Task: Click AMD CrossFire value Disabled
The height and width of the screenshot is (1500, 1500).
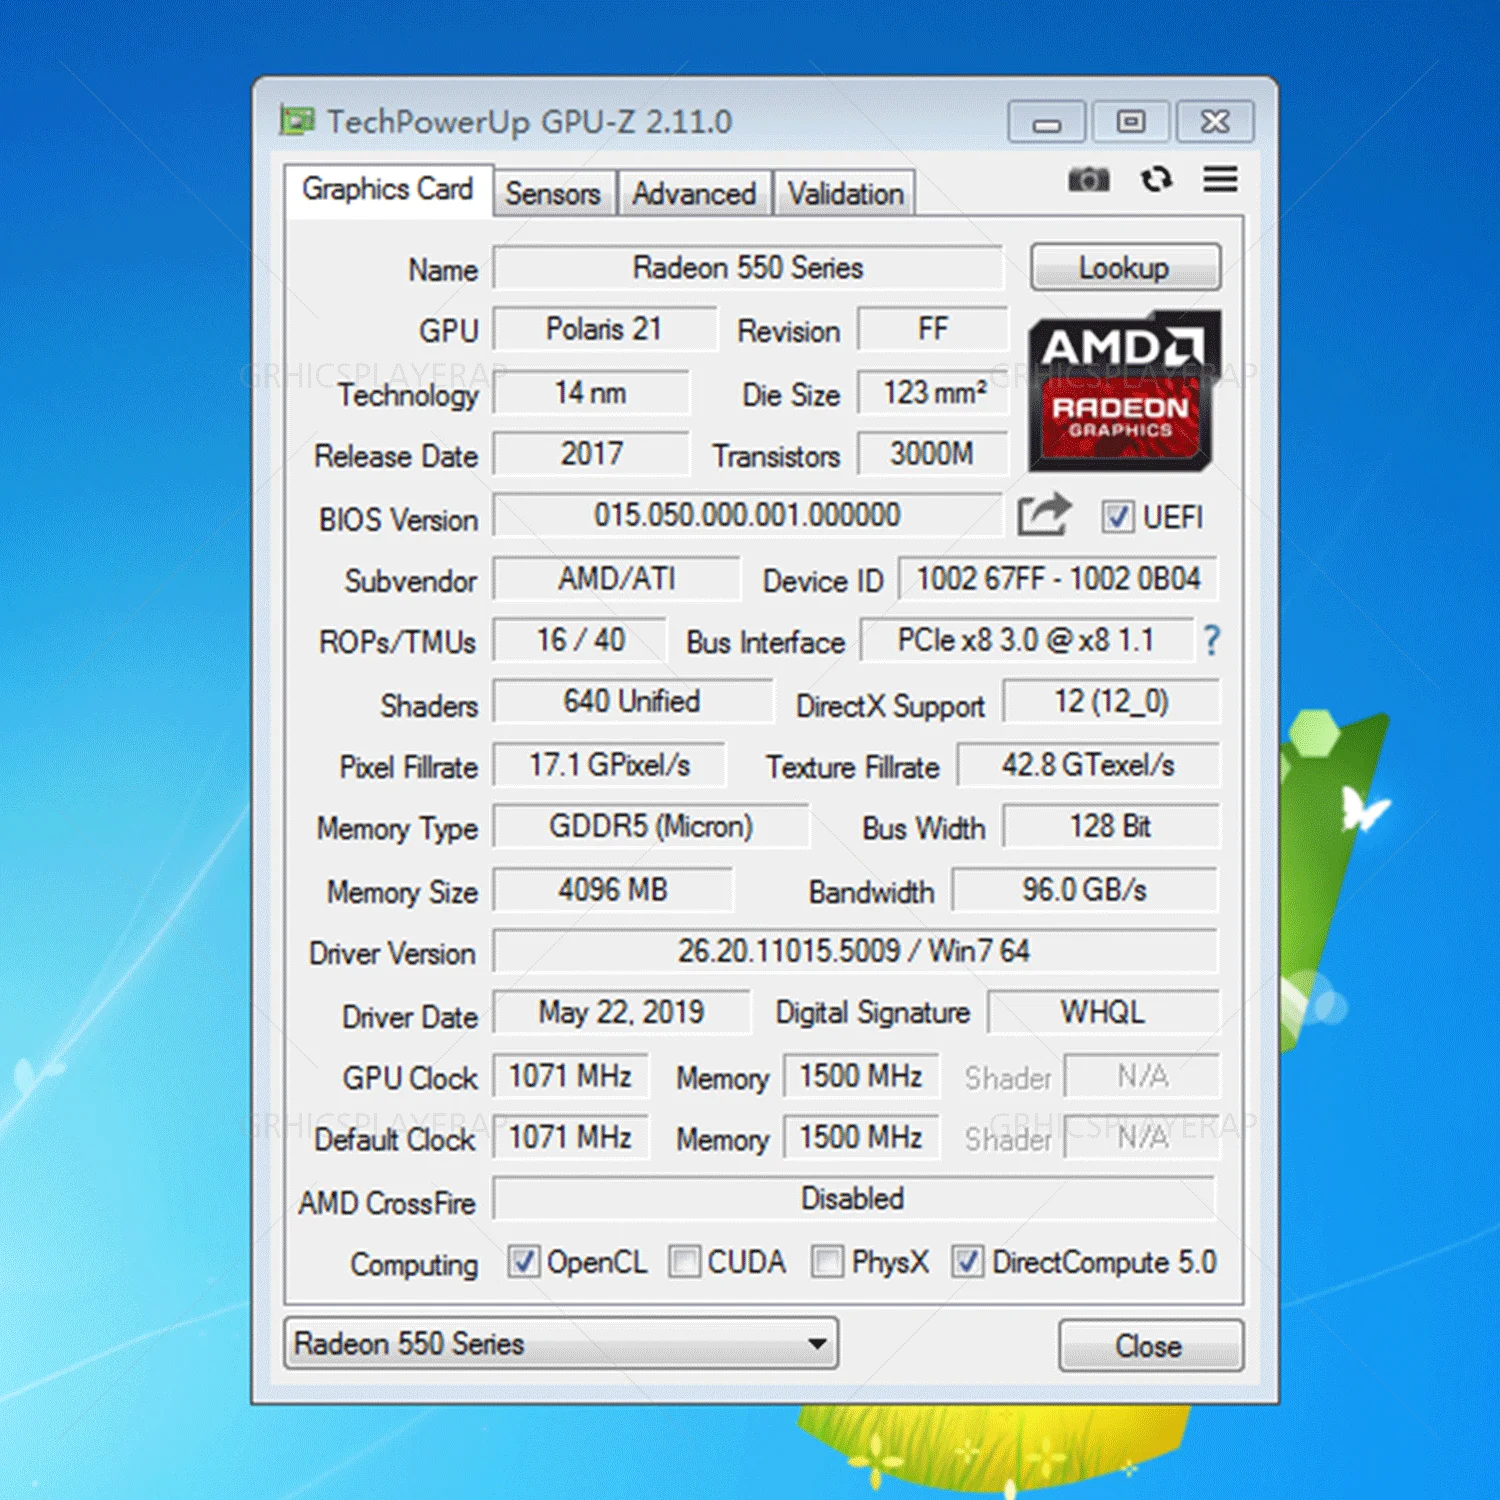Action: (x=854, y=1199)
